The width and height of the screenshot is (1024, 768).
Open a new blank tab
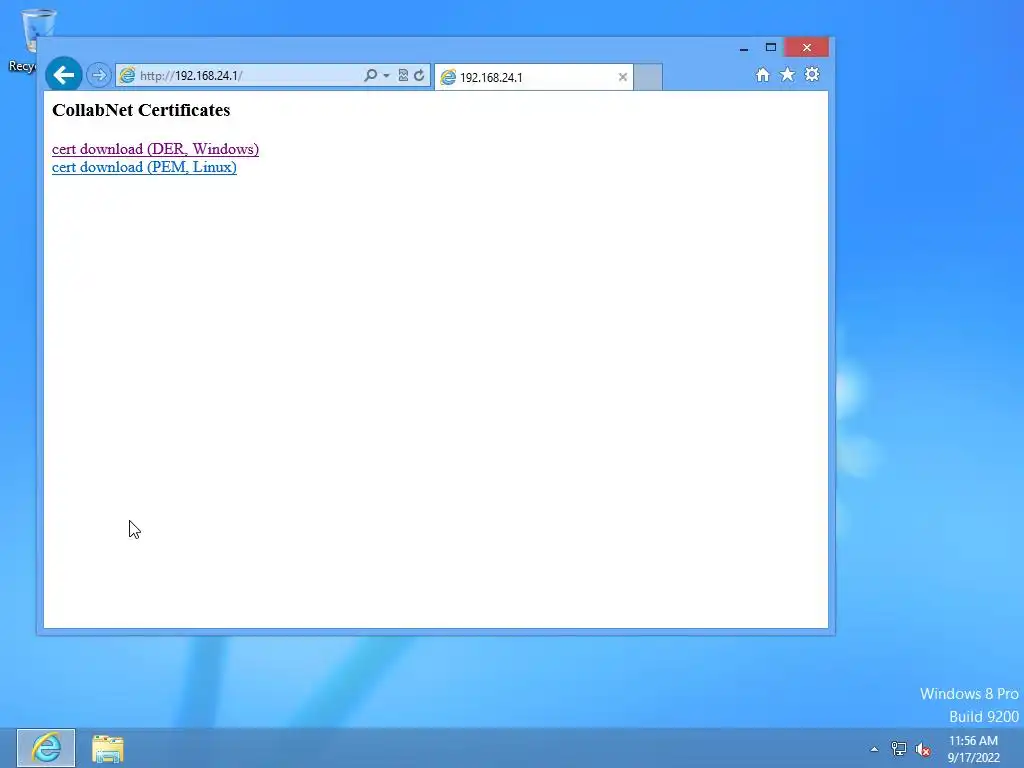click(648, 77)
